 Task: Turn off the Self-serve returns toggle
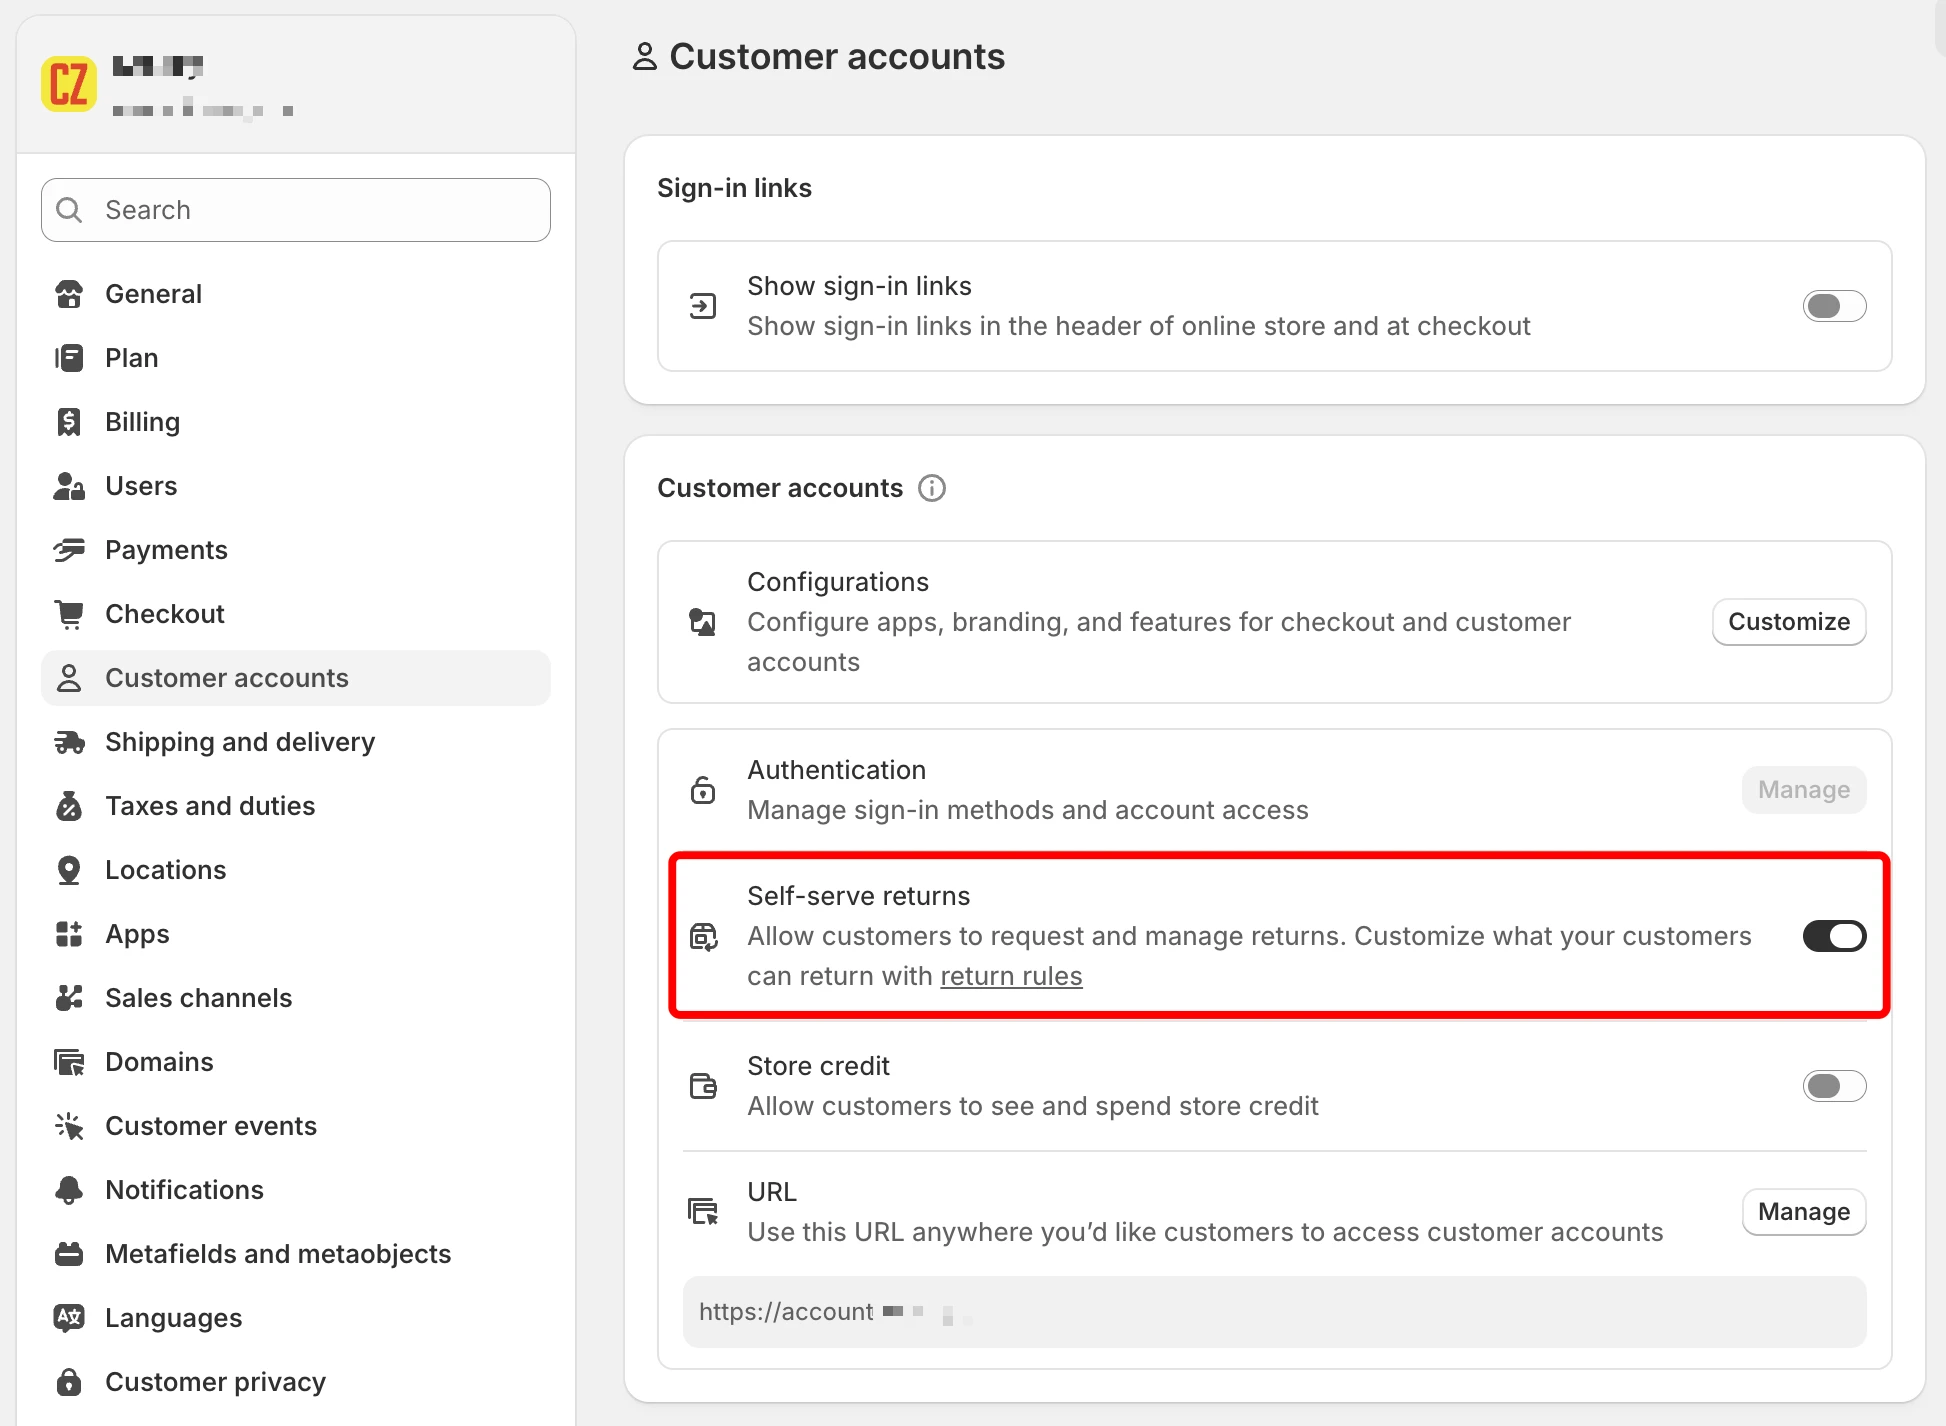[1834, 936]
